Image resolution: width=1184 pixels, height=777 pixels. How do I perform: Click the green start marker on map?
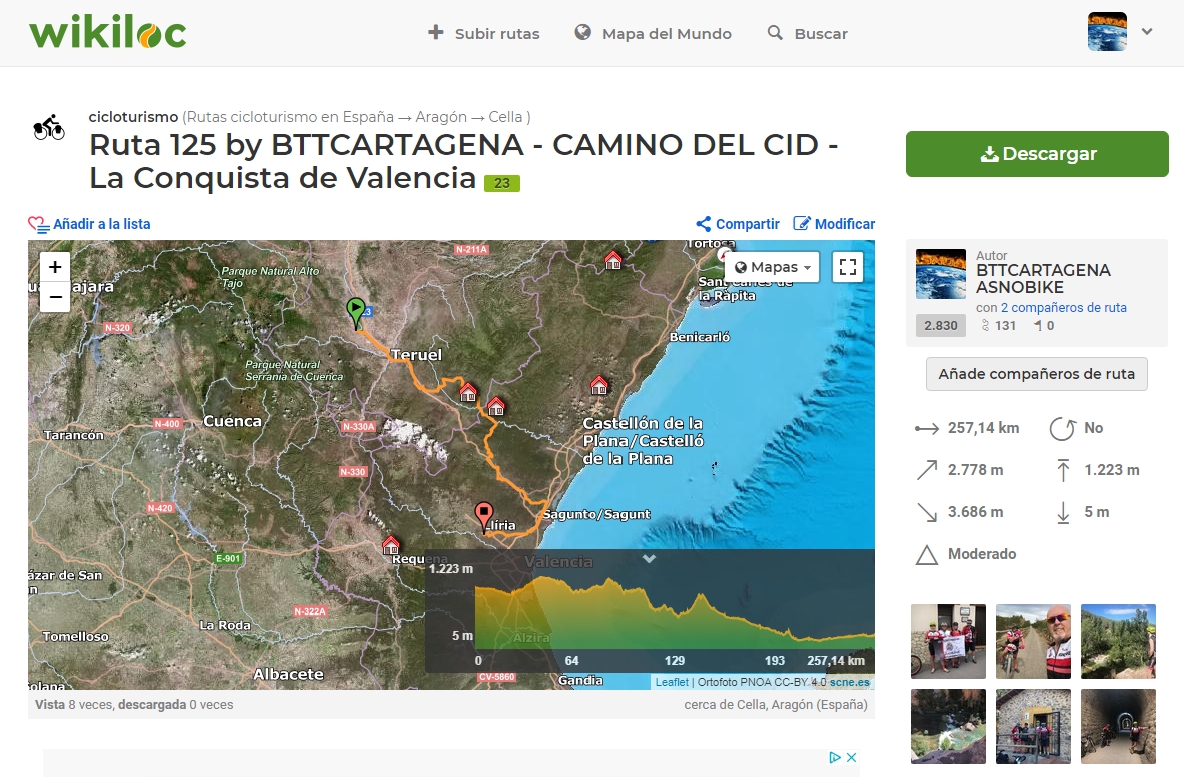(x=356, y=313)
